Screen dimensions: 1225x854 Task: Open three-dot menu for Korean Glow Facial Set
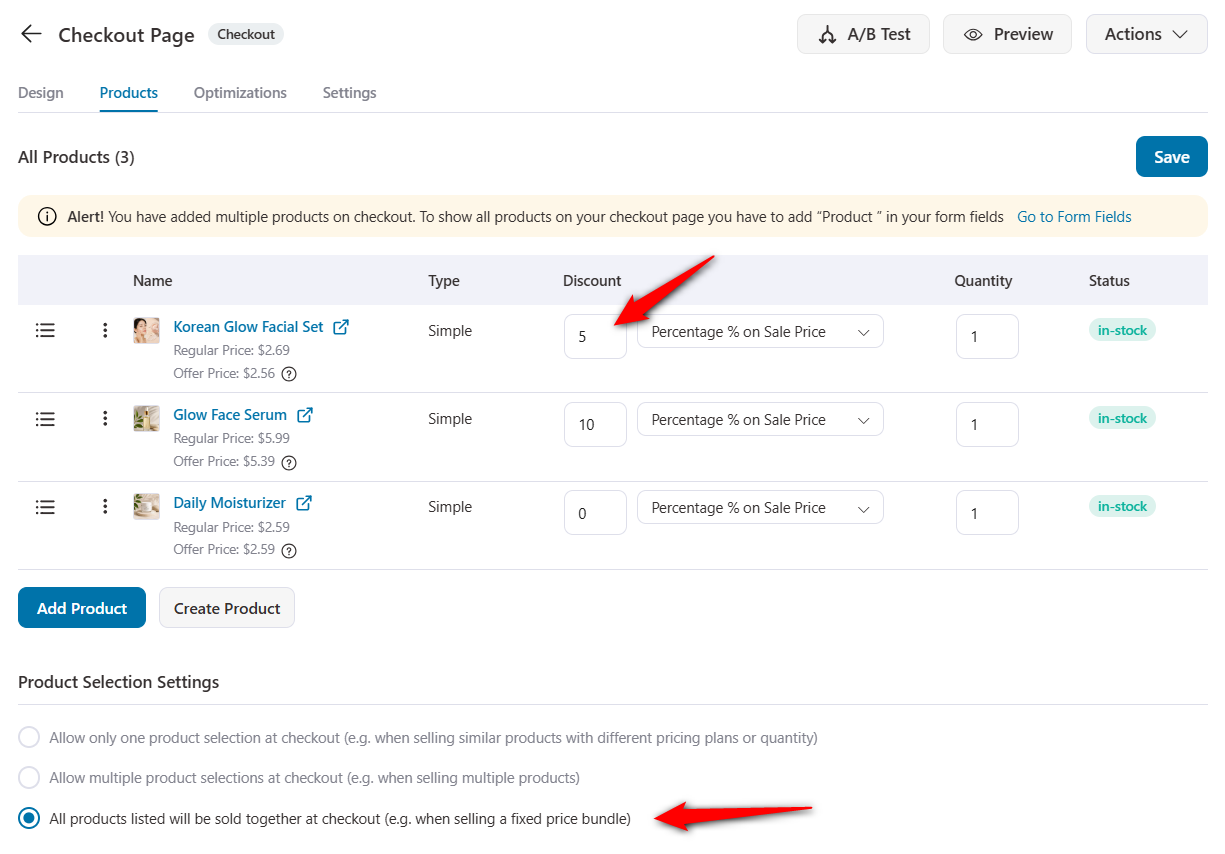click(105, 330)
